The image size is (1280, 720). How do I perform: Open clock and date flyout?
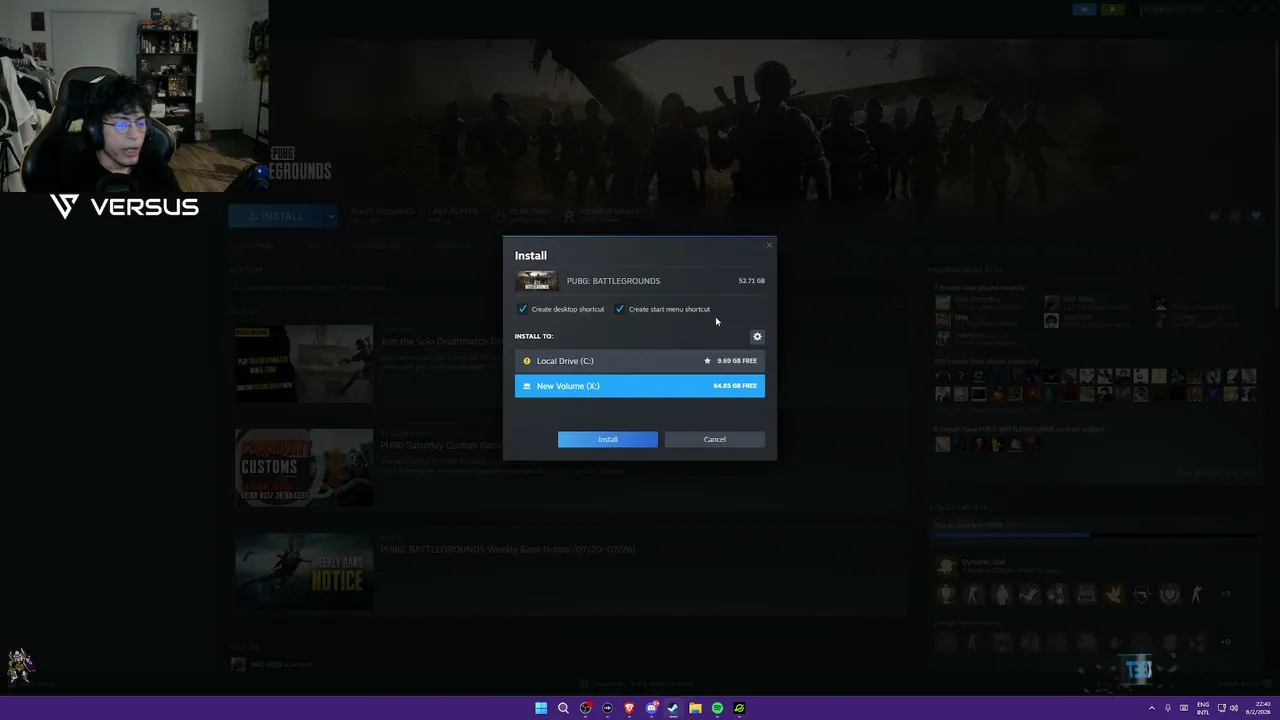click(1258, 708)
